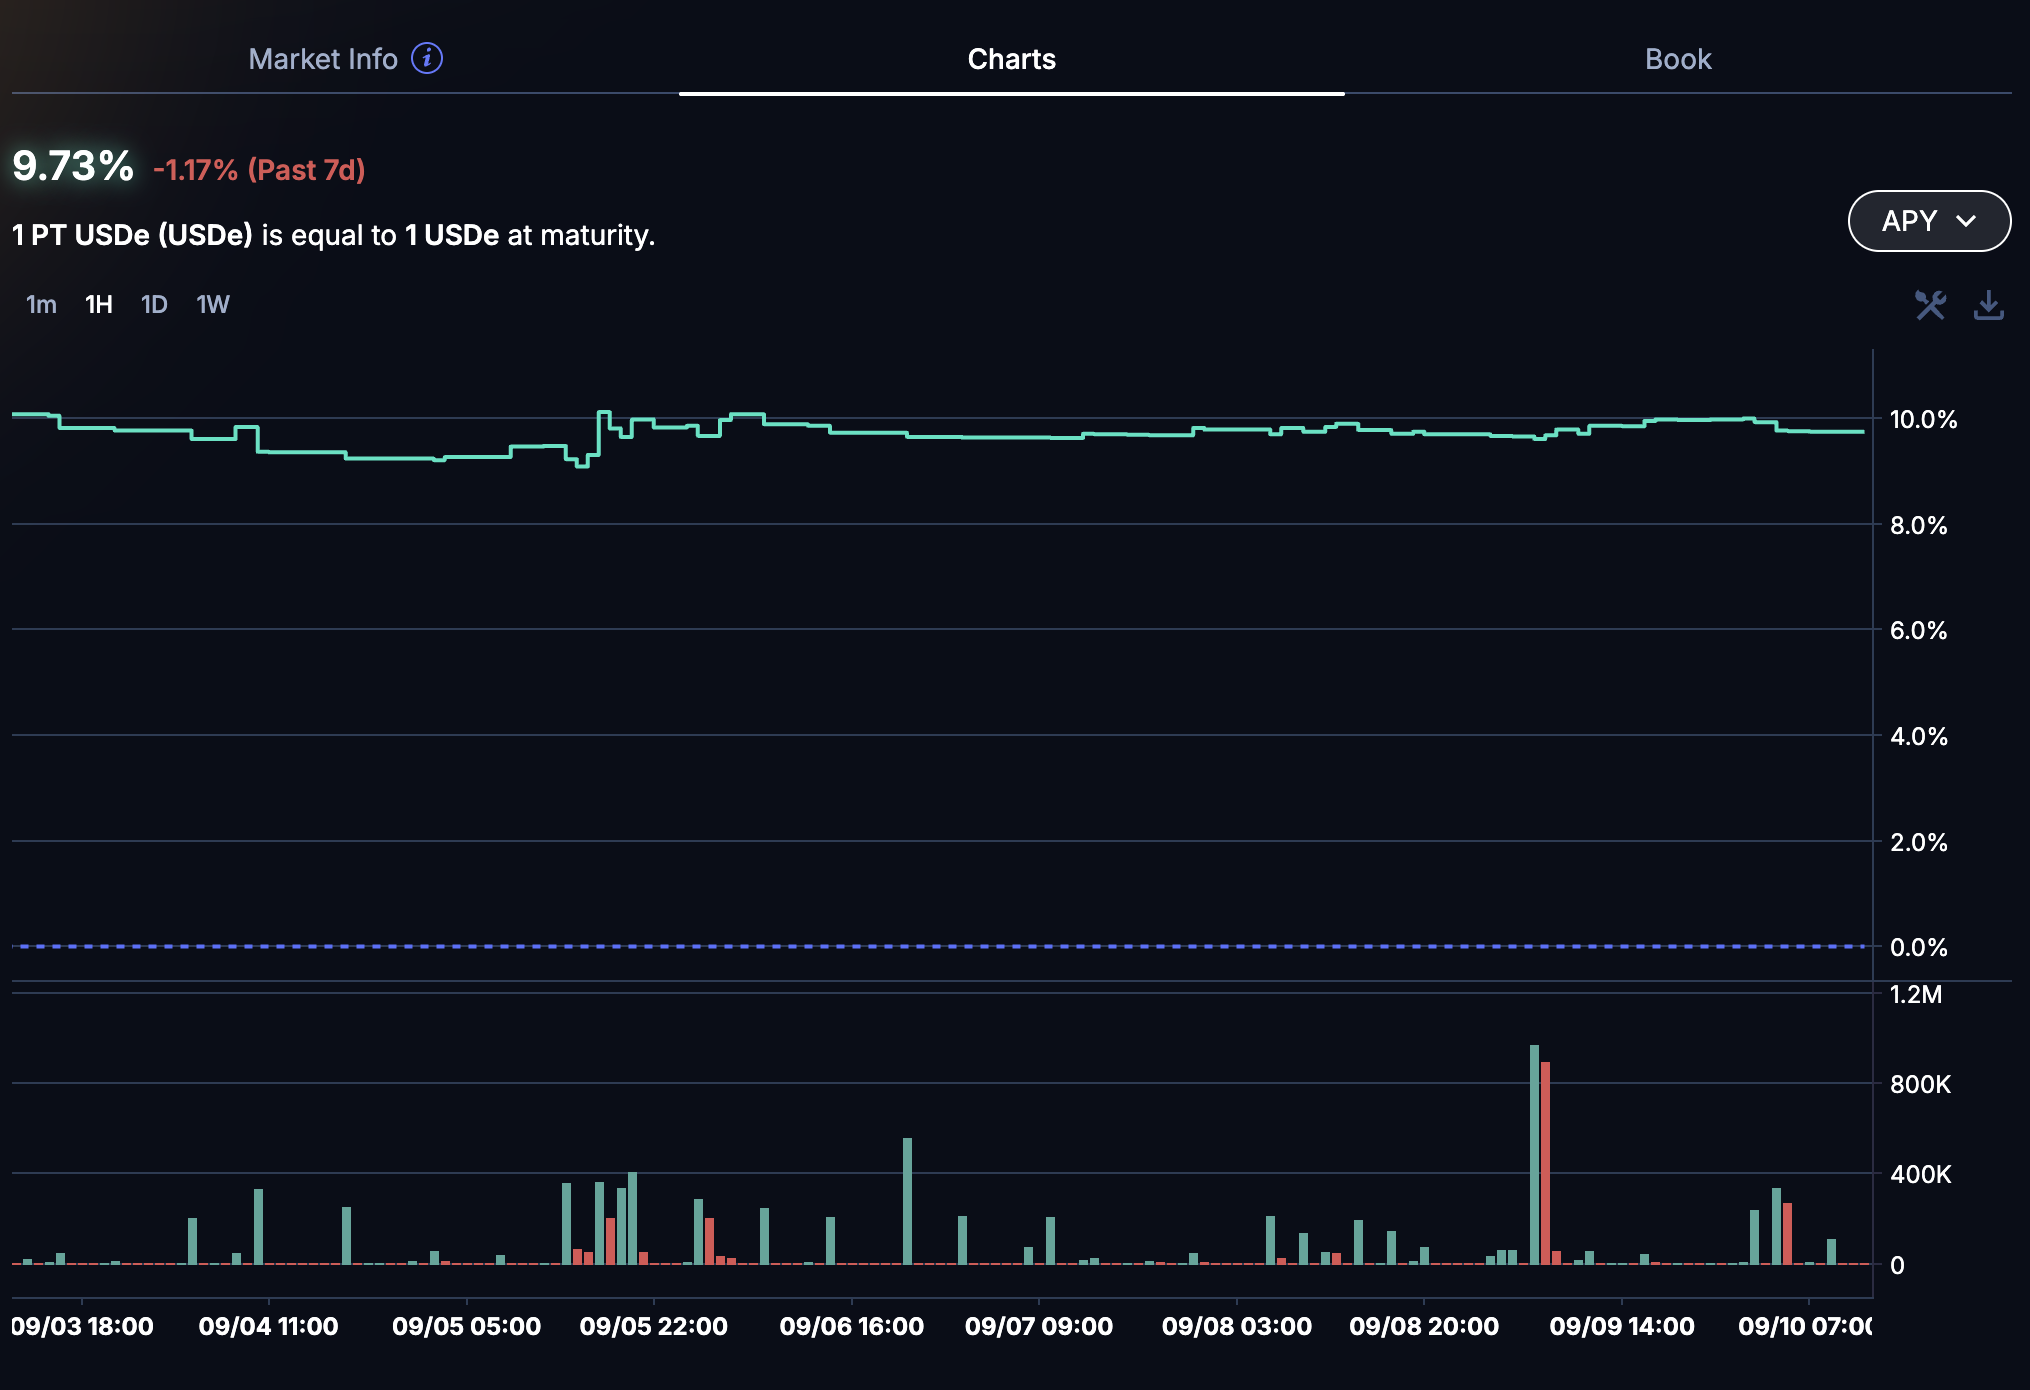Image resolution: width=2030 pixels, height=1390 pixels.
Task: Select the Charts tab
Action: (x=1011, y=59)
